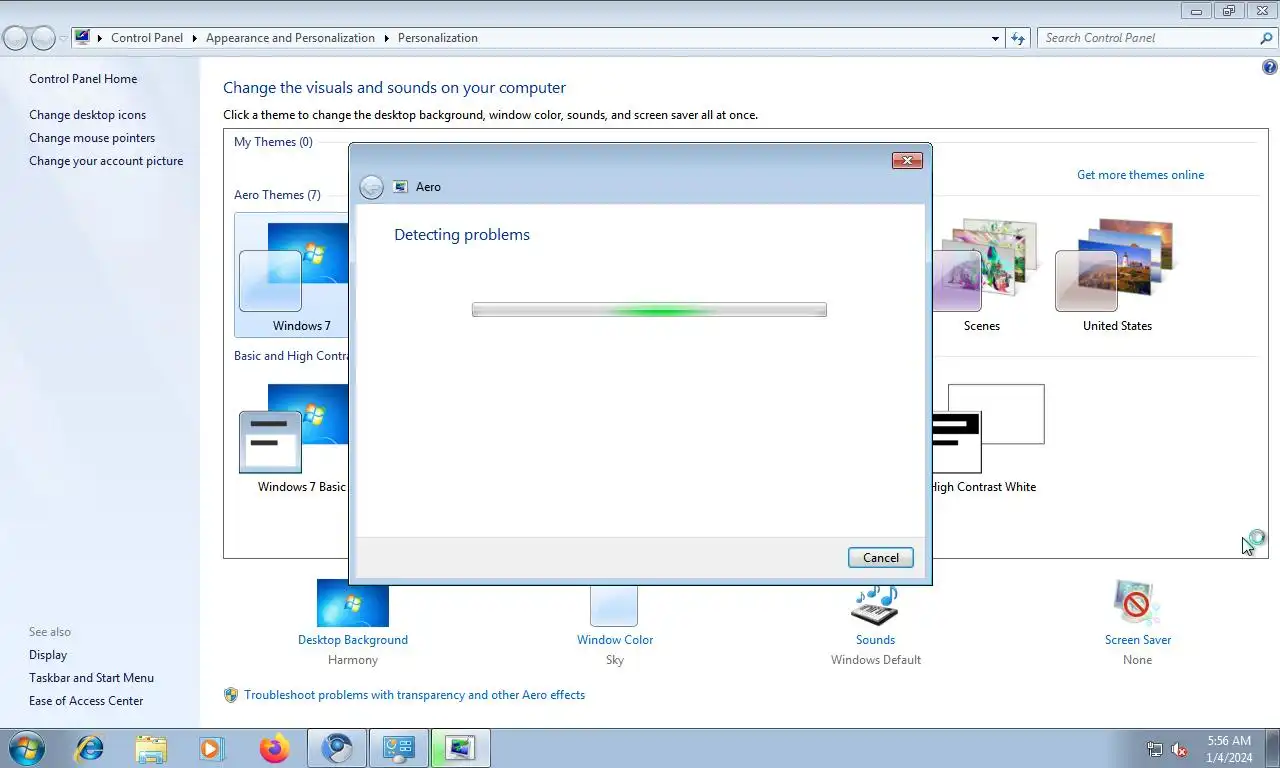Open the Help question mark icon
The width and height of the screenshot is (1280, 768).
(x=1270, y=68)
